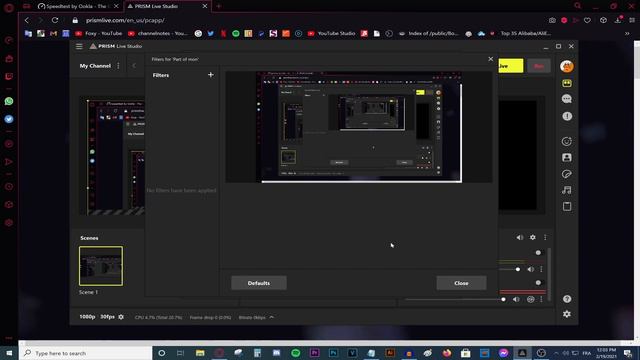Open Twitter bookmark icon
This screenshot has height=360, width=640.
[211, 33]
